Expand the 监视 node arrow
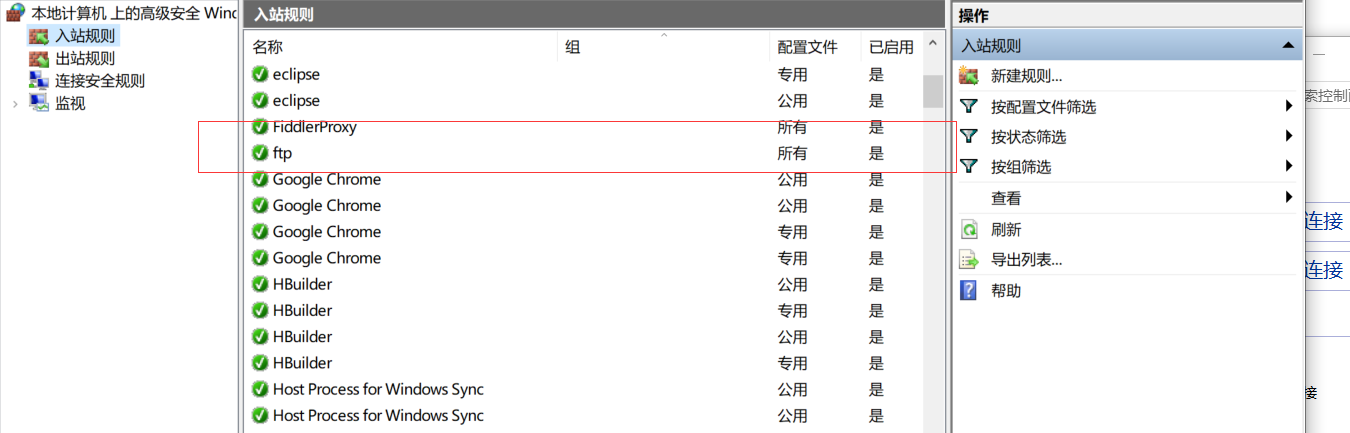Image resolution: width=1350 pixels, height=433 pixels. tap(14, 103)
